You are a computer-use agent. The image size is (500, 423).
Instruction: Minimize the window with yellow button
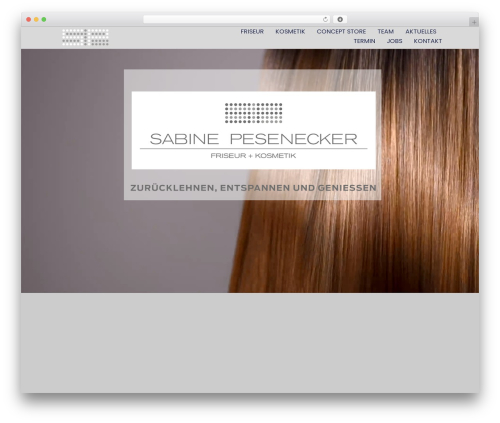(x=36, y=19)
